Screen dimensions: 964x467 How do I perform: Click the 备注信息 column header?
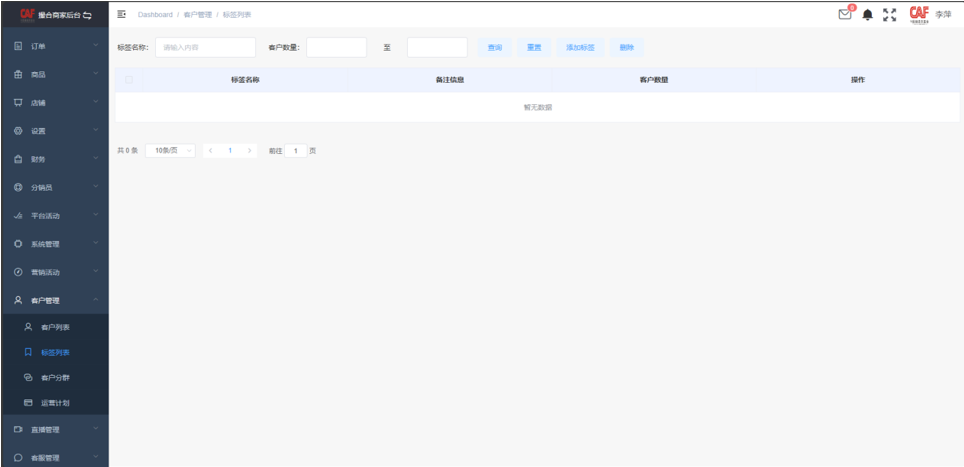[x=449, y=80]
